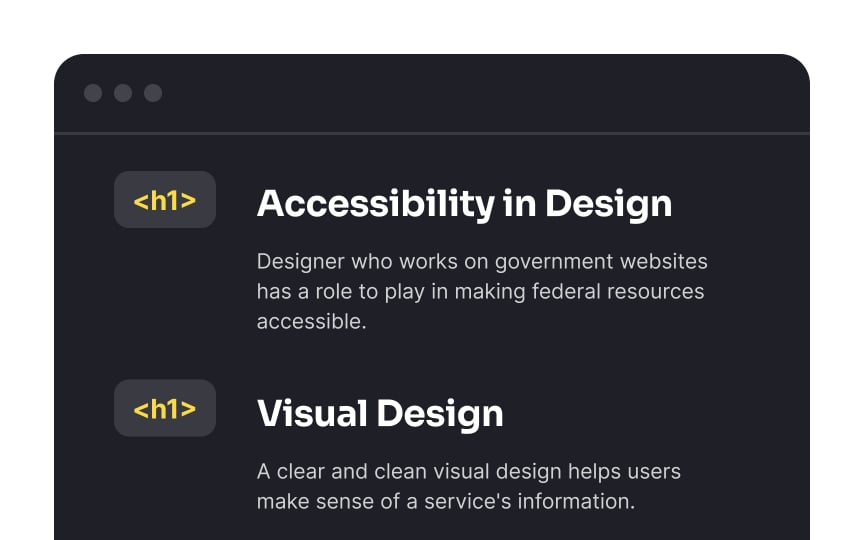Click the empty dark title bar area

[x=485, y=93]
